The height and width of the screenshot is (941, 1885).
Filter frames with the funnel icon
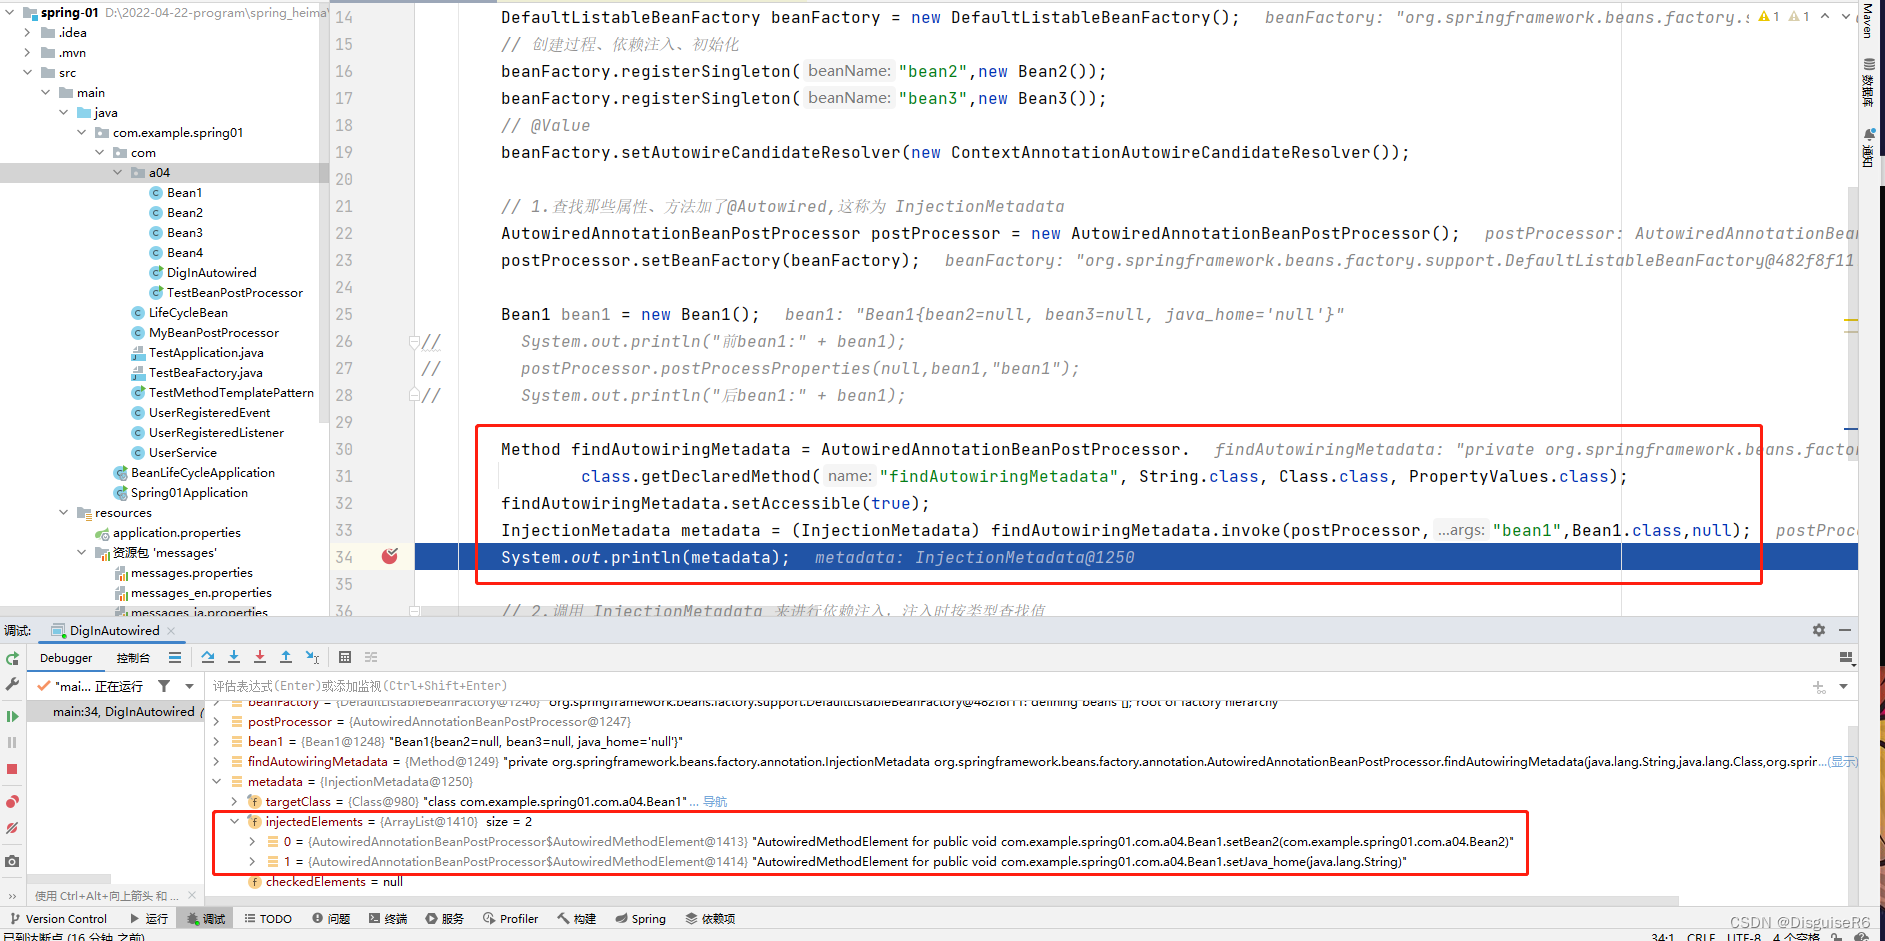pyautogui.click(x=164, y=686)
